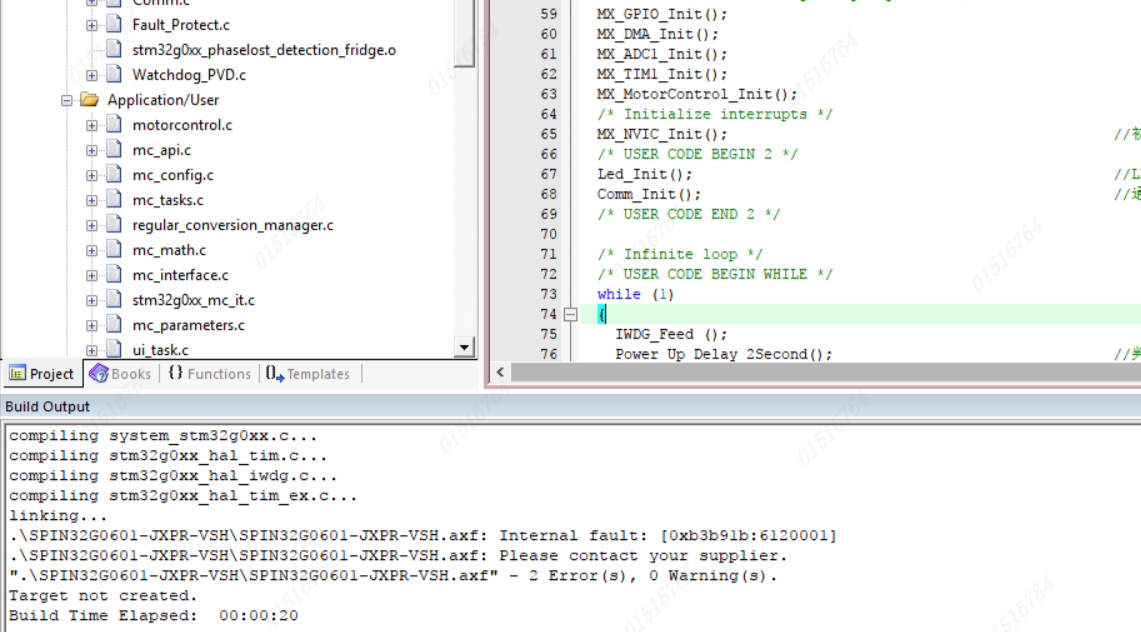The height and width of the screenshot is (632, 1141).
Task: Select regular_conversion_manager.c in project tree
Action: (232, 225)
